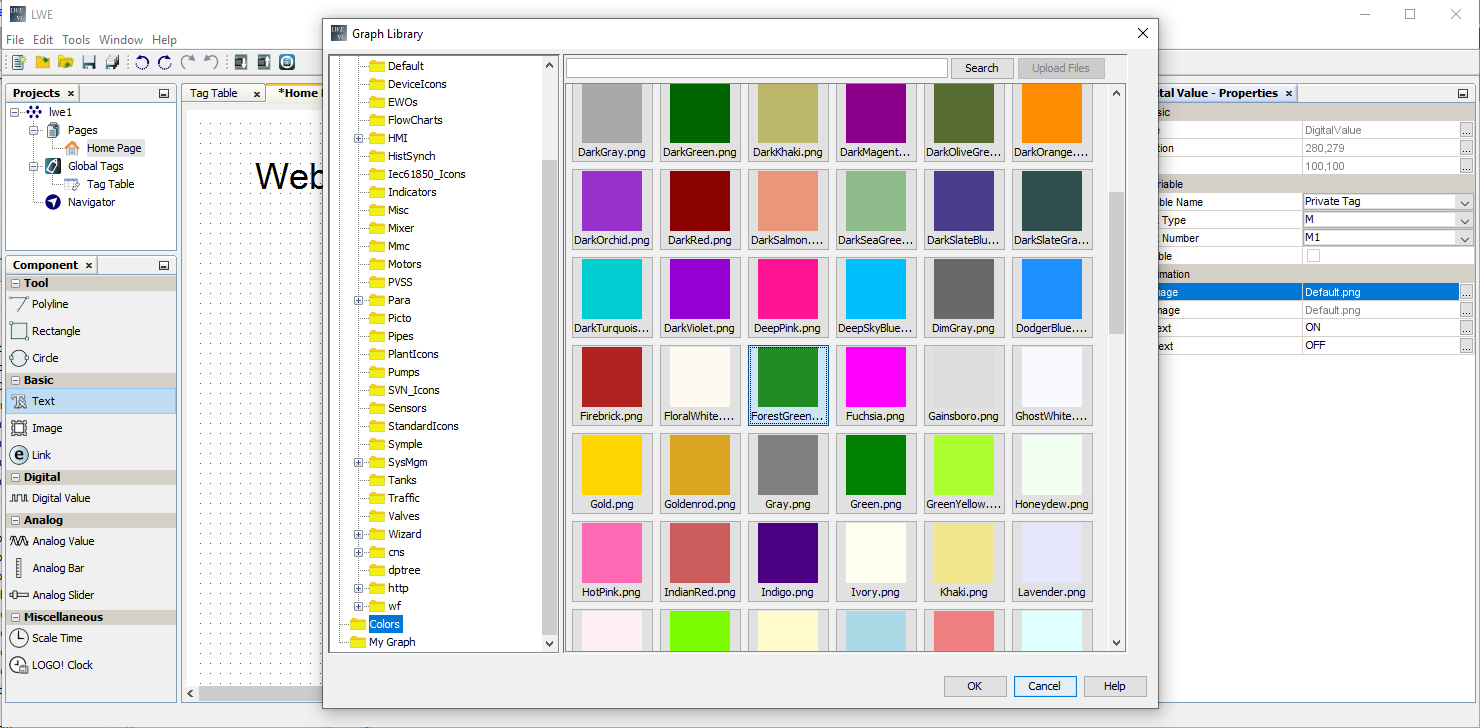The image size is (1480, 728).
Task: Collapse the Tool section in Component panel
Action: pyautogui.click(x=15, y=283)
